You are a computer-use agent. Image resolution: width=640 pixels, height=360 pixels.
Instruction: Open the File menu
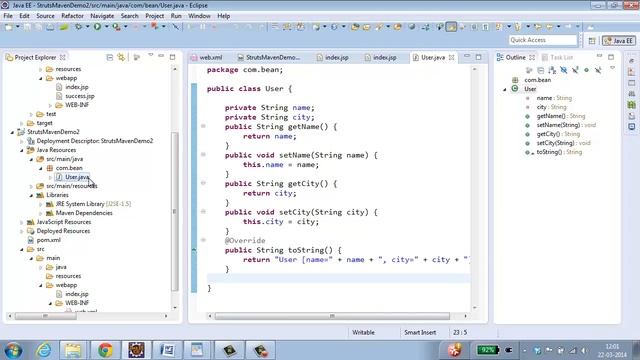[8, 16]
